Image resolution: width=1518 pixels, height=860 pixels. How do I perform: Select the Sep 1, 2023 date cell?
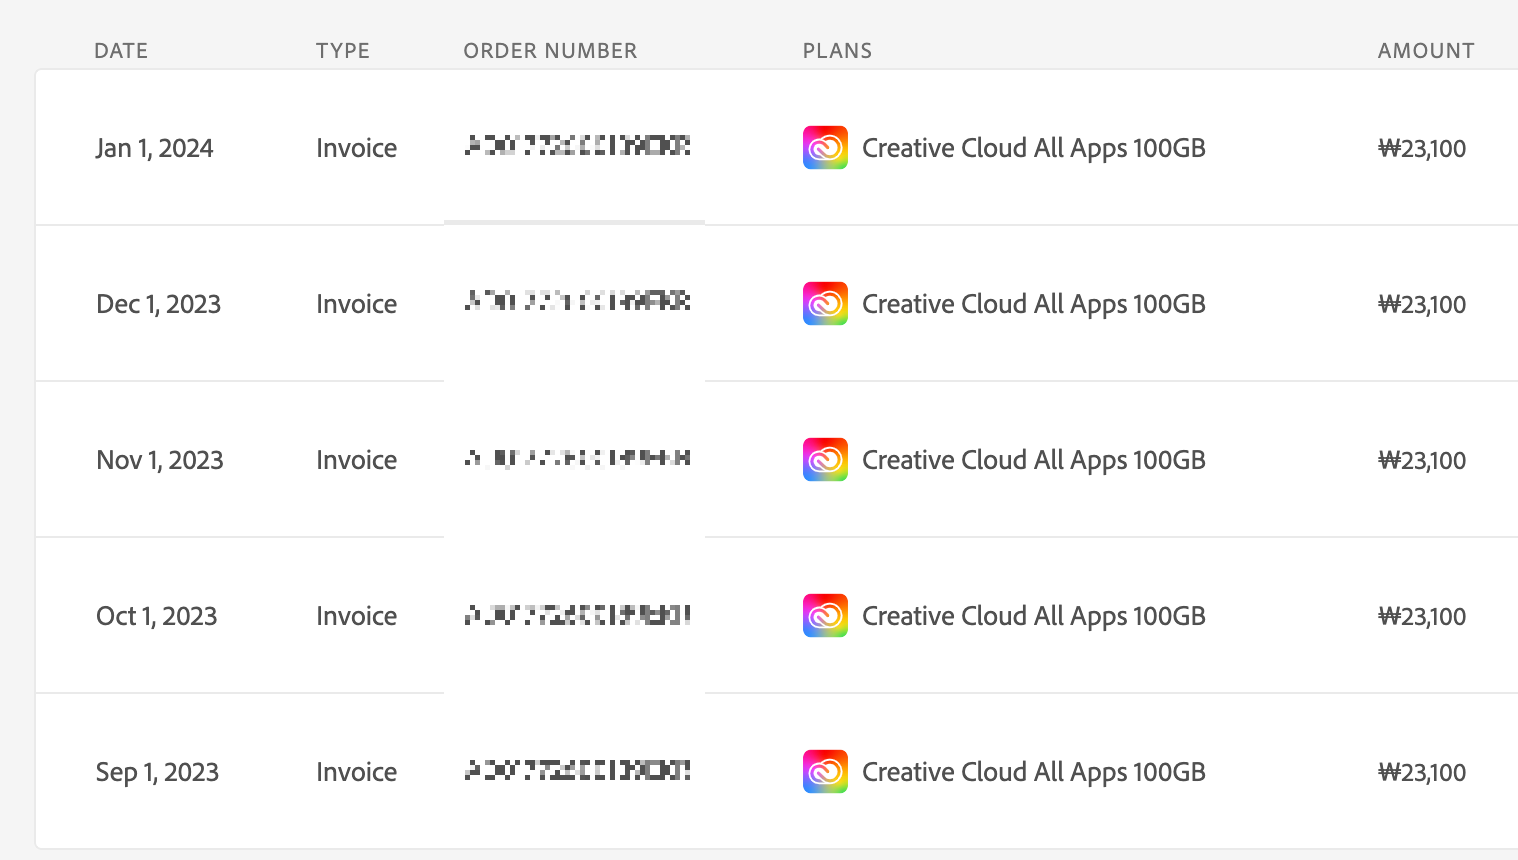coord(157,772)
